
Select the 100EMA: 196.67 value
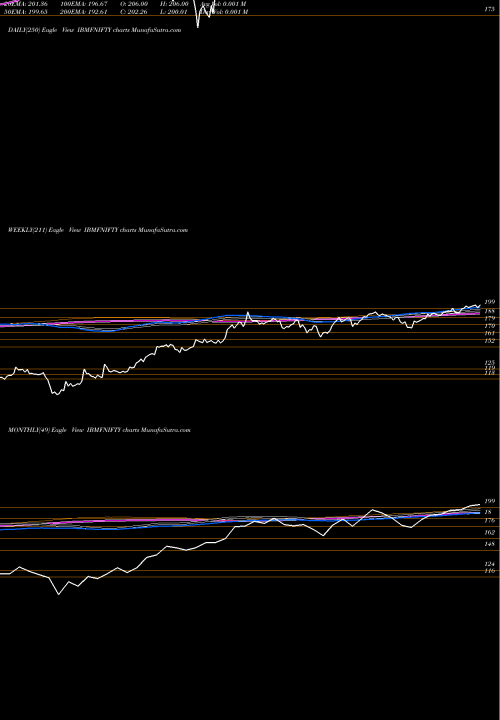coord(84,3)
